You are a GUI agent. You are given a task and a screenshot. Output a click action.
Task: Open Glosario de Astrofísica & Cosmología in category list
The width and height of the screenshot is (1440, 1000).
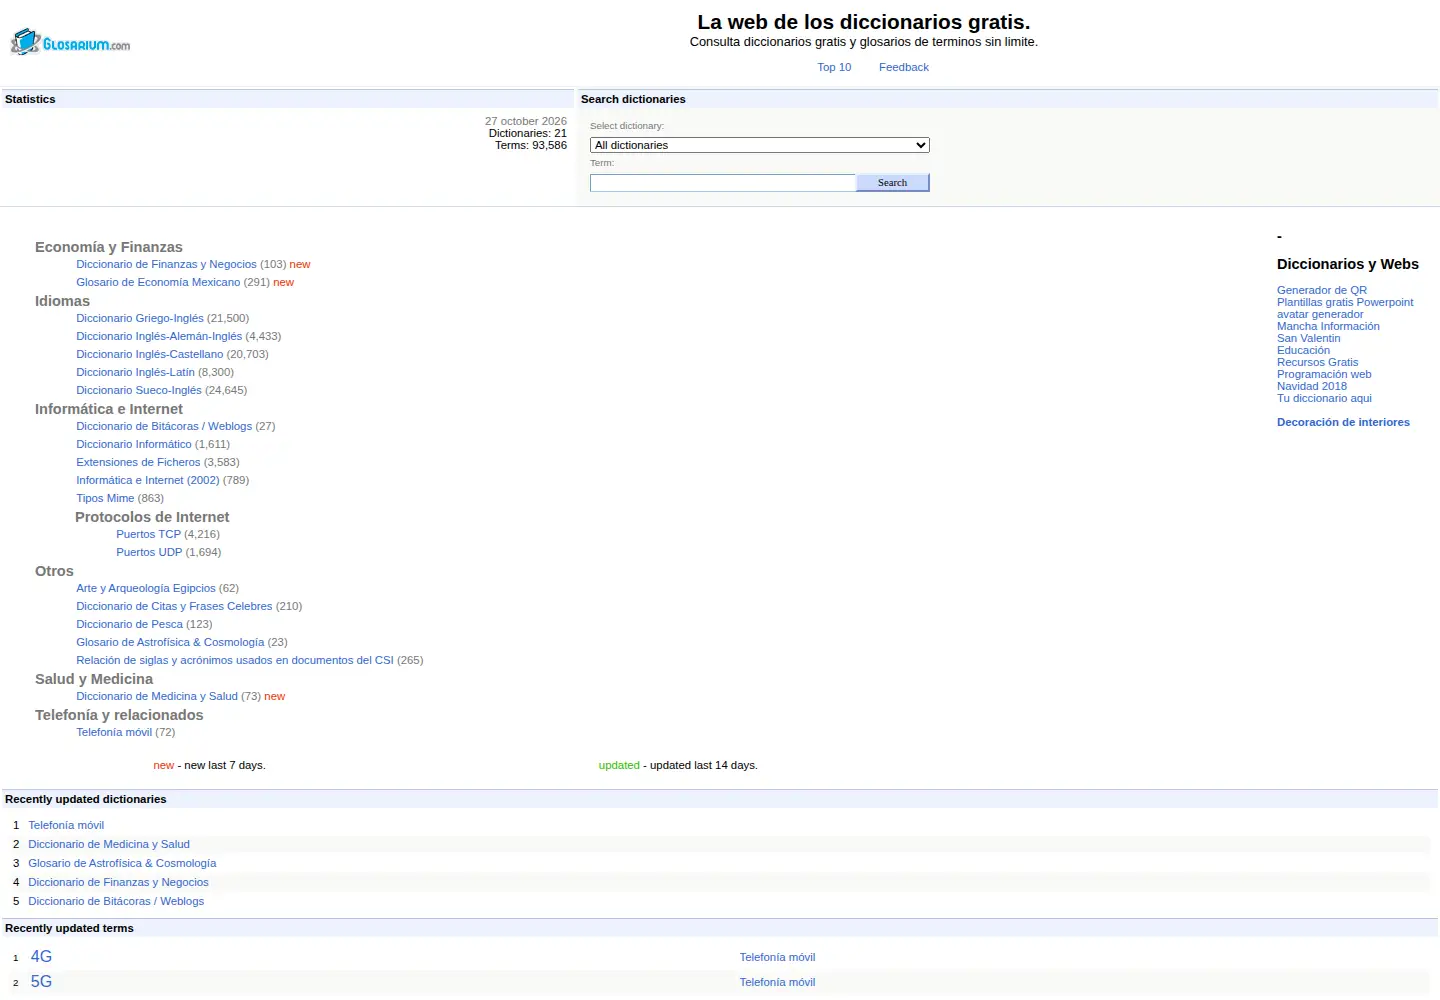click(x=170, y=642)
